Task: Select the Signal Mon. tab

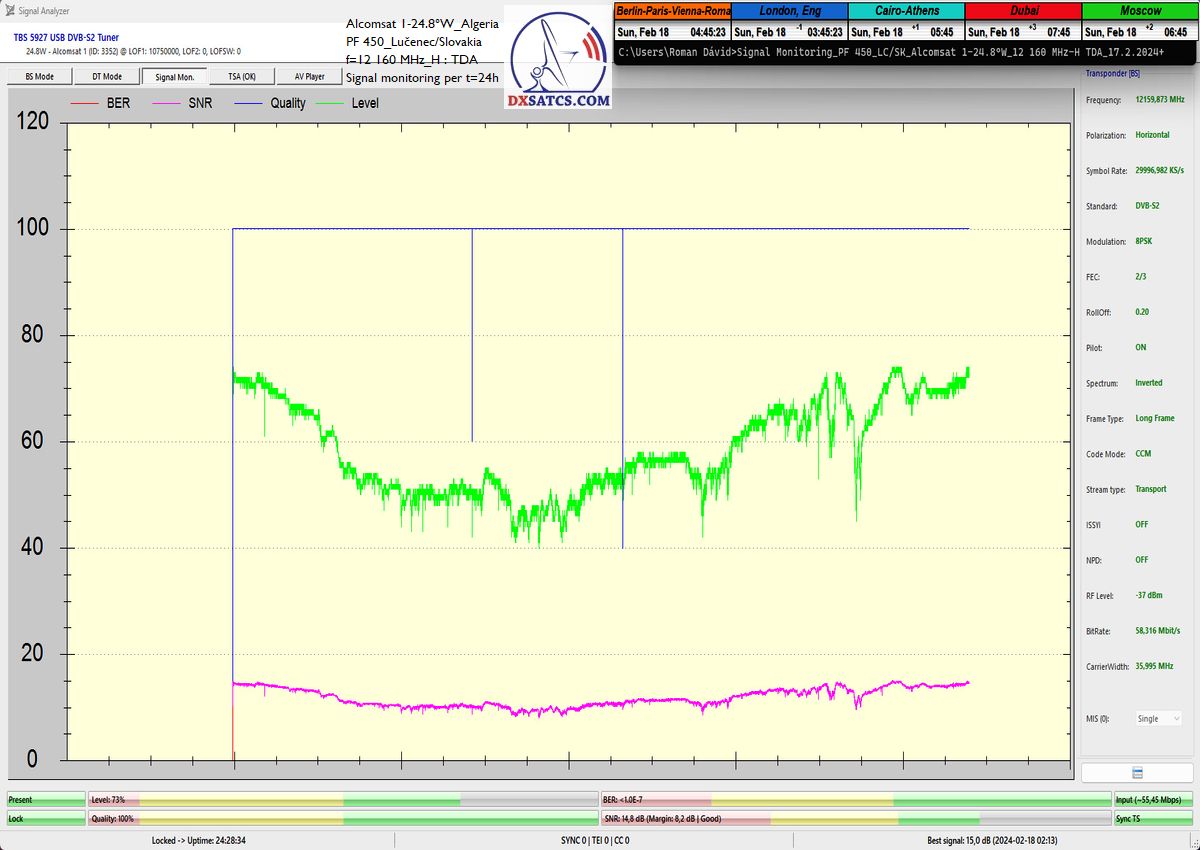Action: click(174, 76)
